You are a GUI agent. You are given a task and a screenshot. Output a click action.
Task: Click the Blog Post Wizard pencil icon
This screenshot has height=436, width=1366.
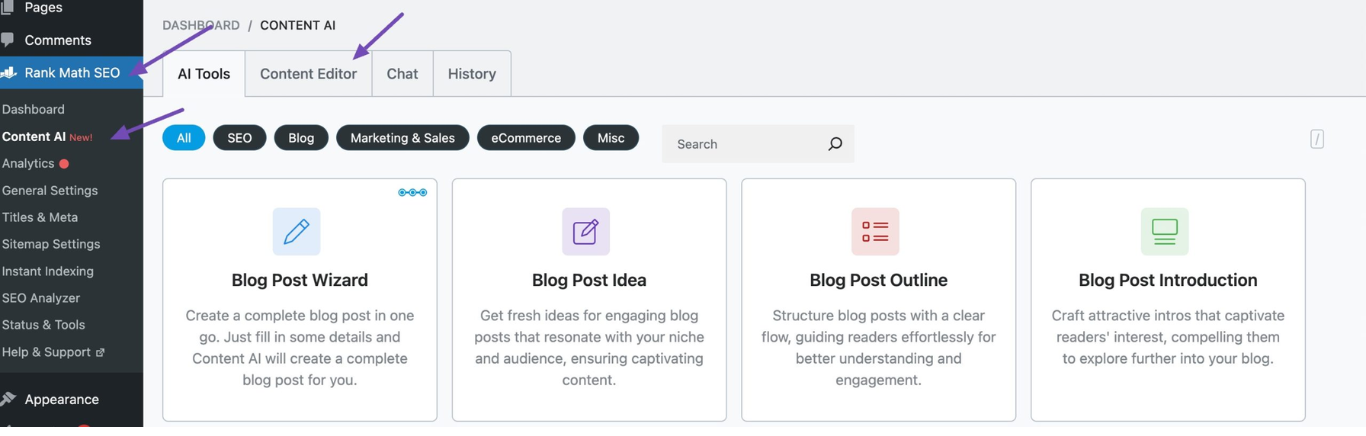[x=296, y=232]
